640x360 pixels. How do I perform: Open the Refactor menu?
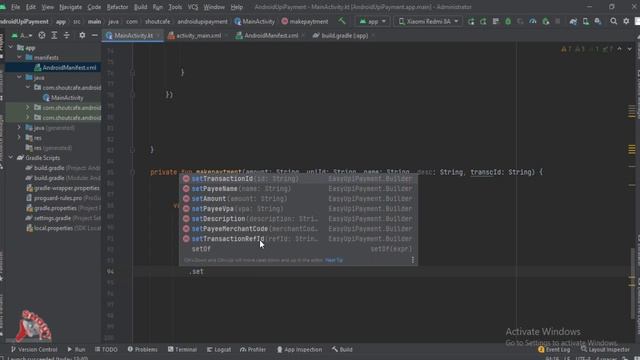(117, 7)
